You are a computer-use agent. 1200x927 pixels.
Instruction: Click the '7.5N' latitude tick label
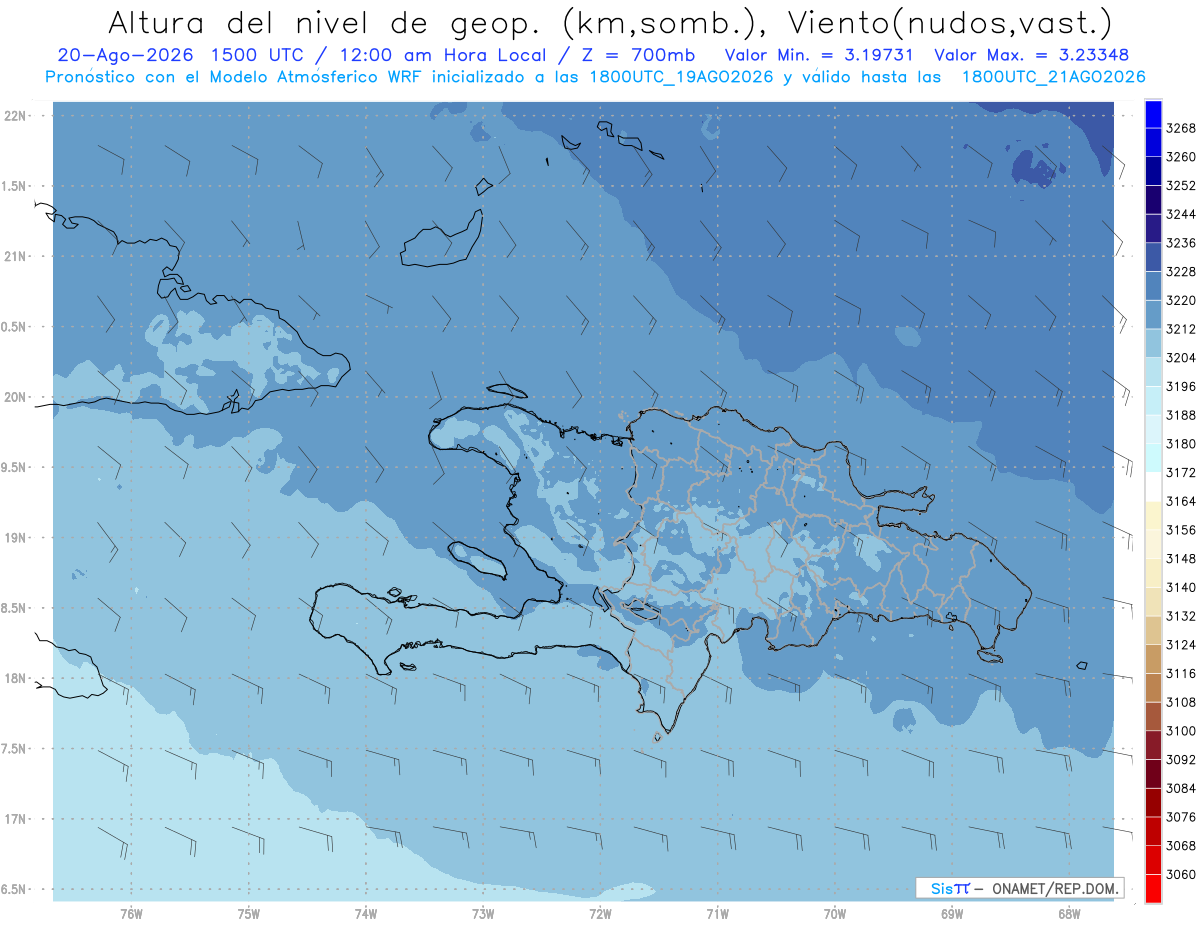tap(14, 749)
